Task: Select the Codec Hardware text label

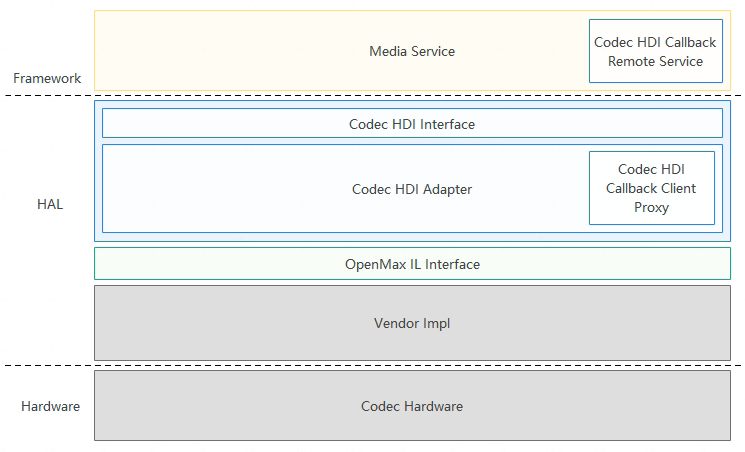Action: pyautogui.click(x=412, y=406)
